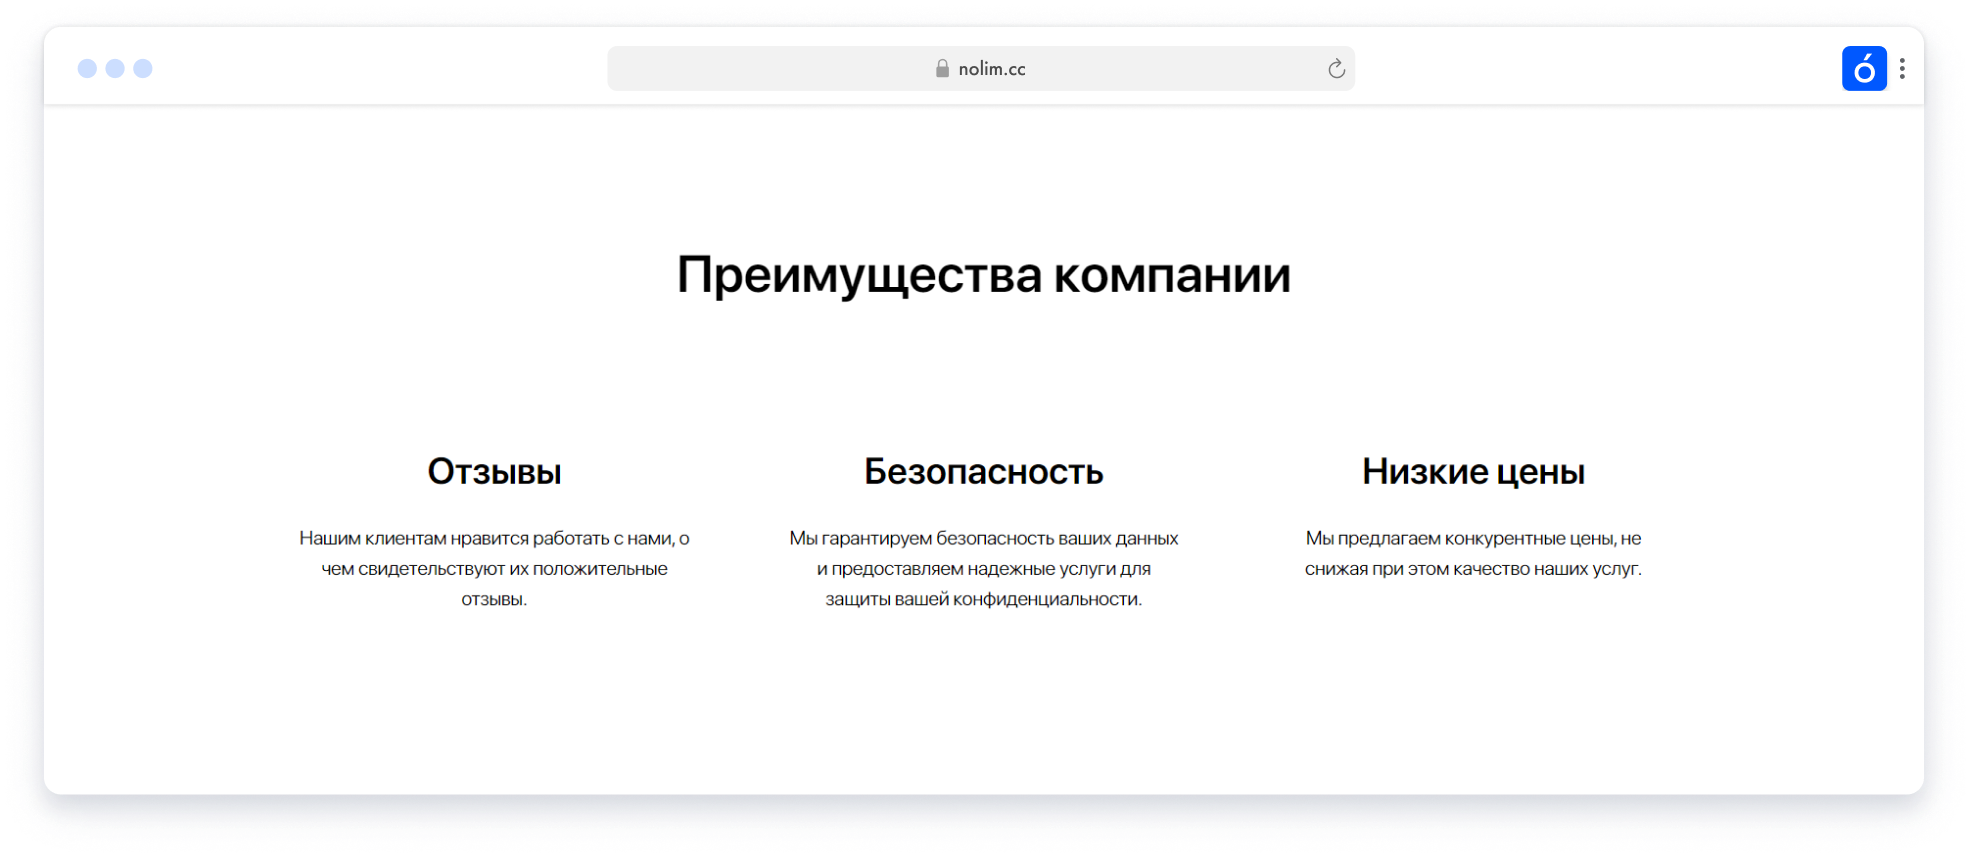
Task: Click the first window control dot
Action: click(x=87, y=68)
